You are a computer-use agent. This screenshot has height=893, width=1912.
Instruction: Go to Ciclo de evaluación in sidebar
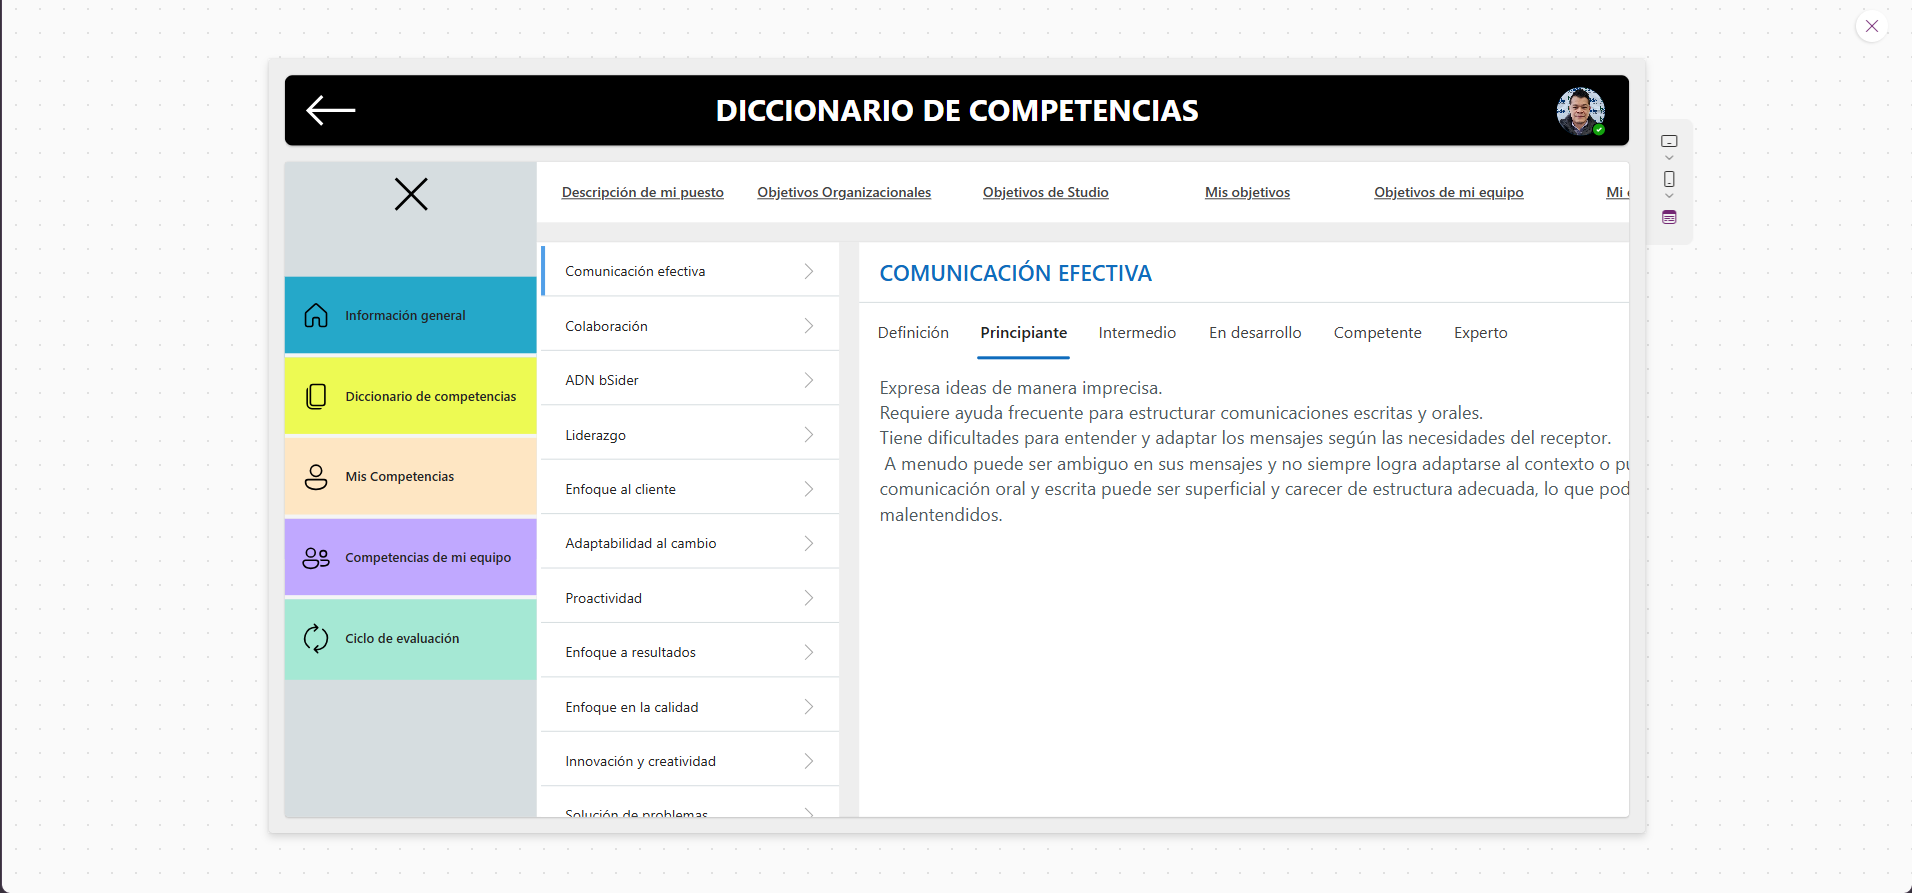411,638
